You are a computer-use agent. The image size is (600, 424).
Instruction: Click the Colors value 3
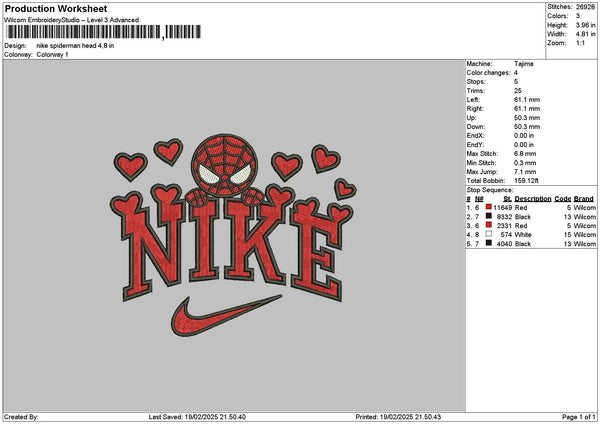point(578,16)
